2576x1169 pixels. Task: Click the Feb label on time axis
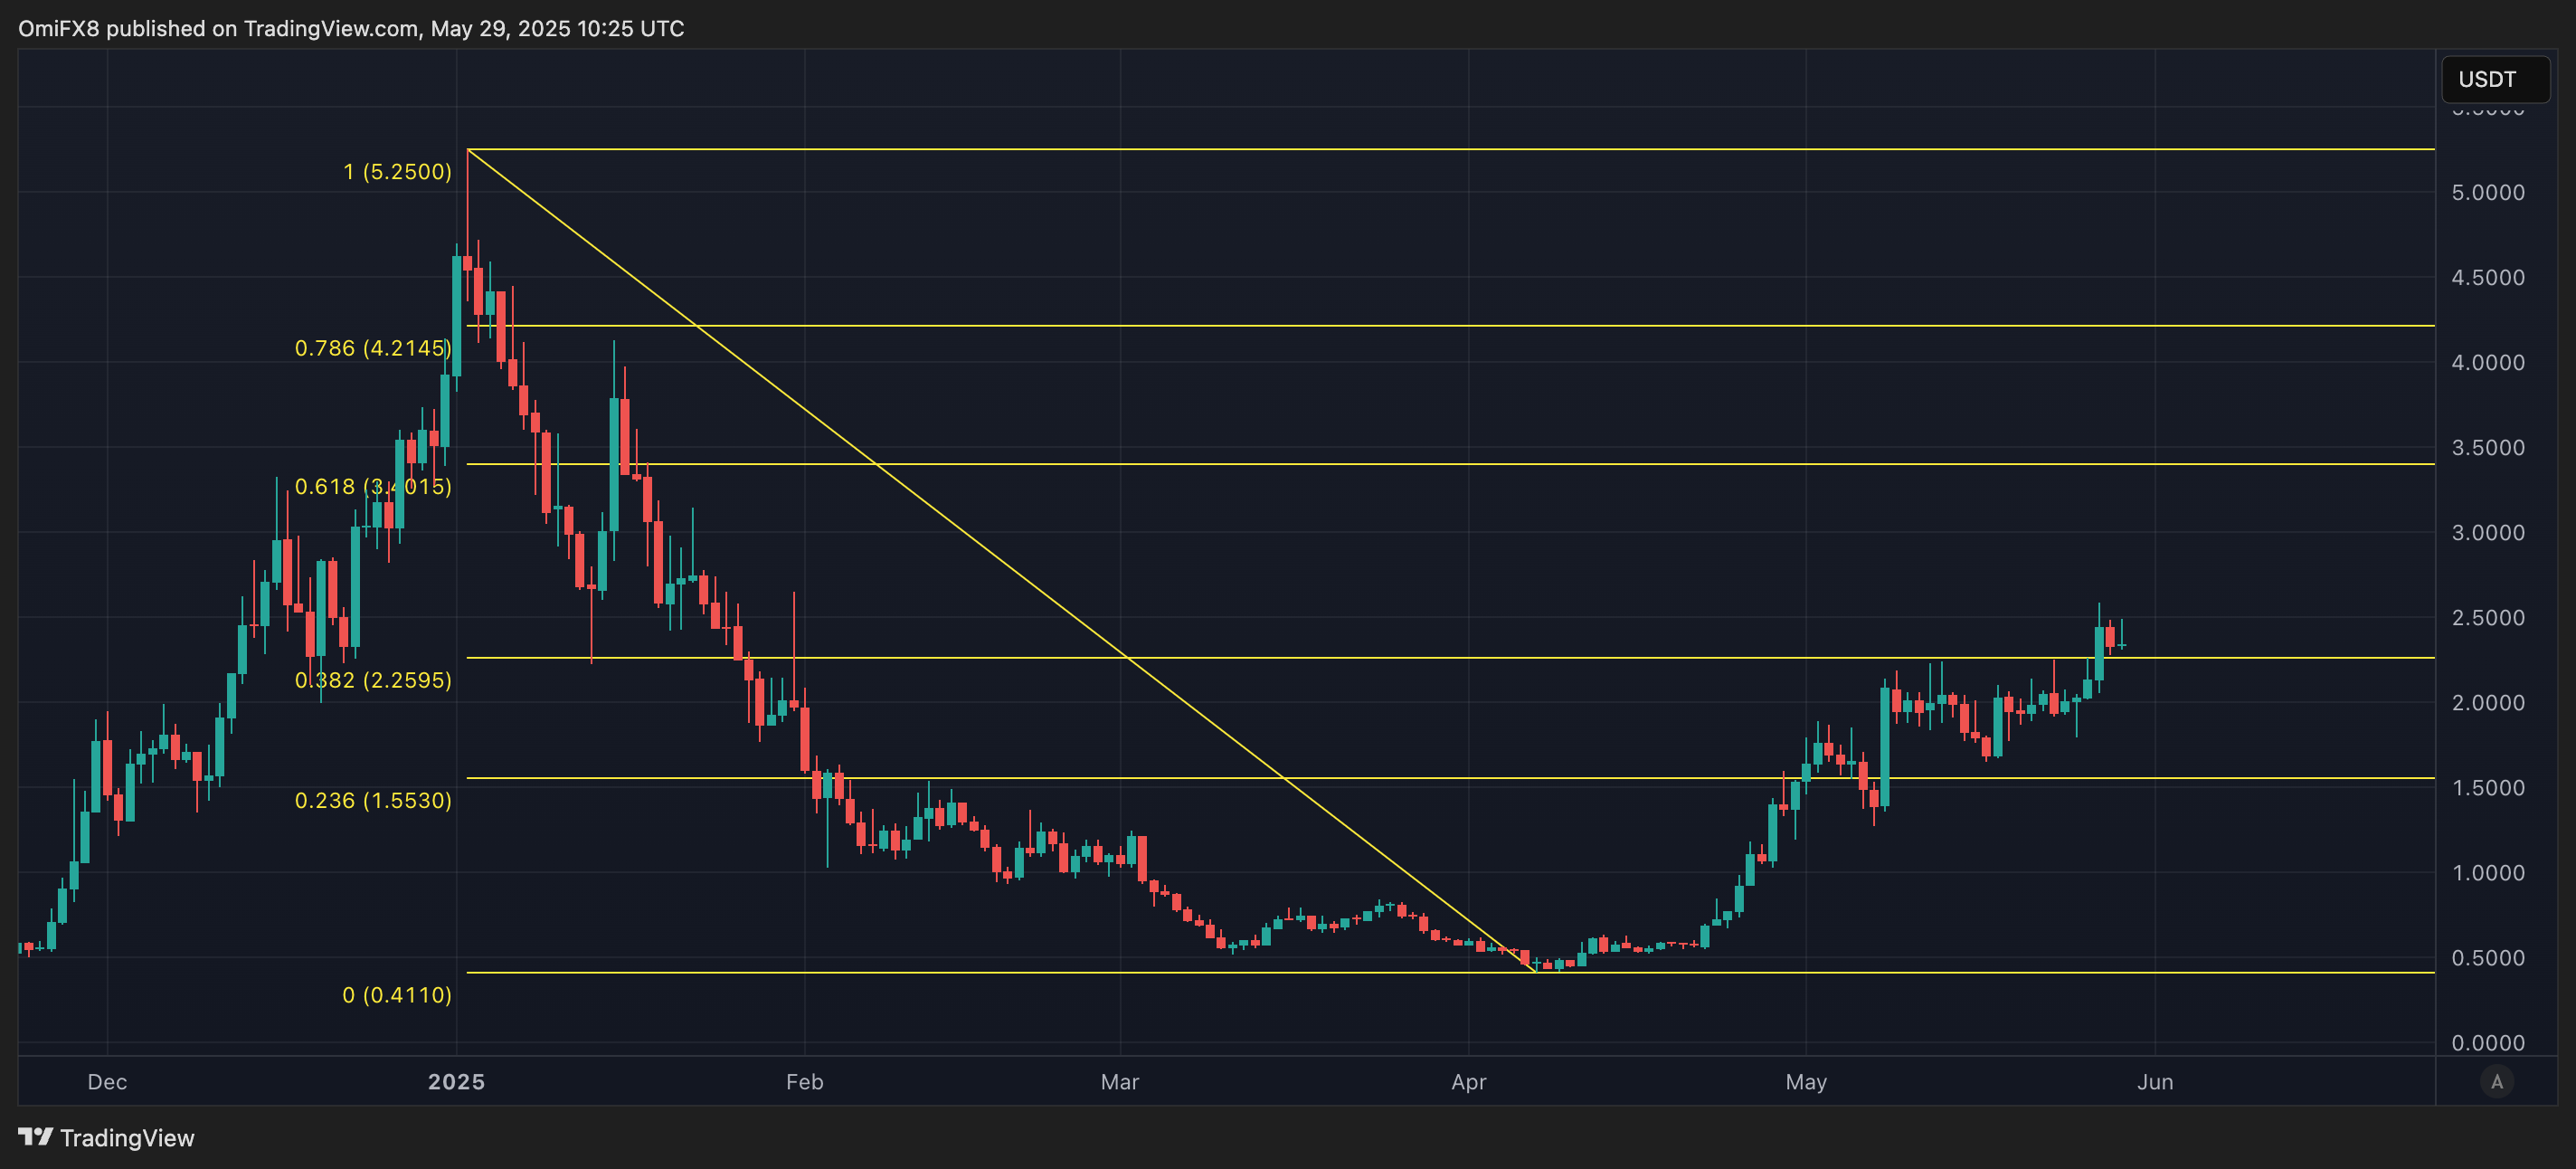(804, 1082)
